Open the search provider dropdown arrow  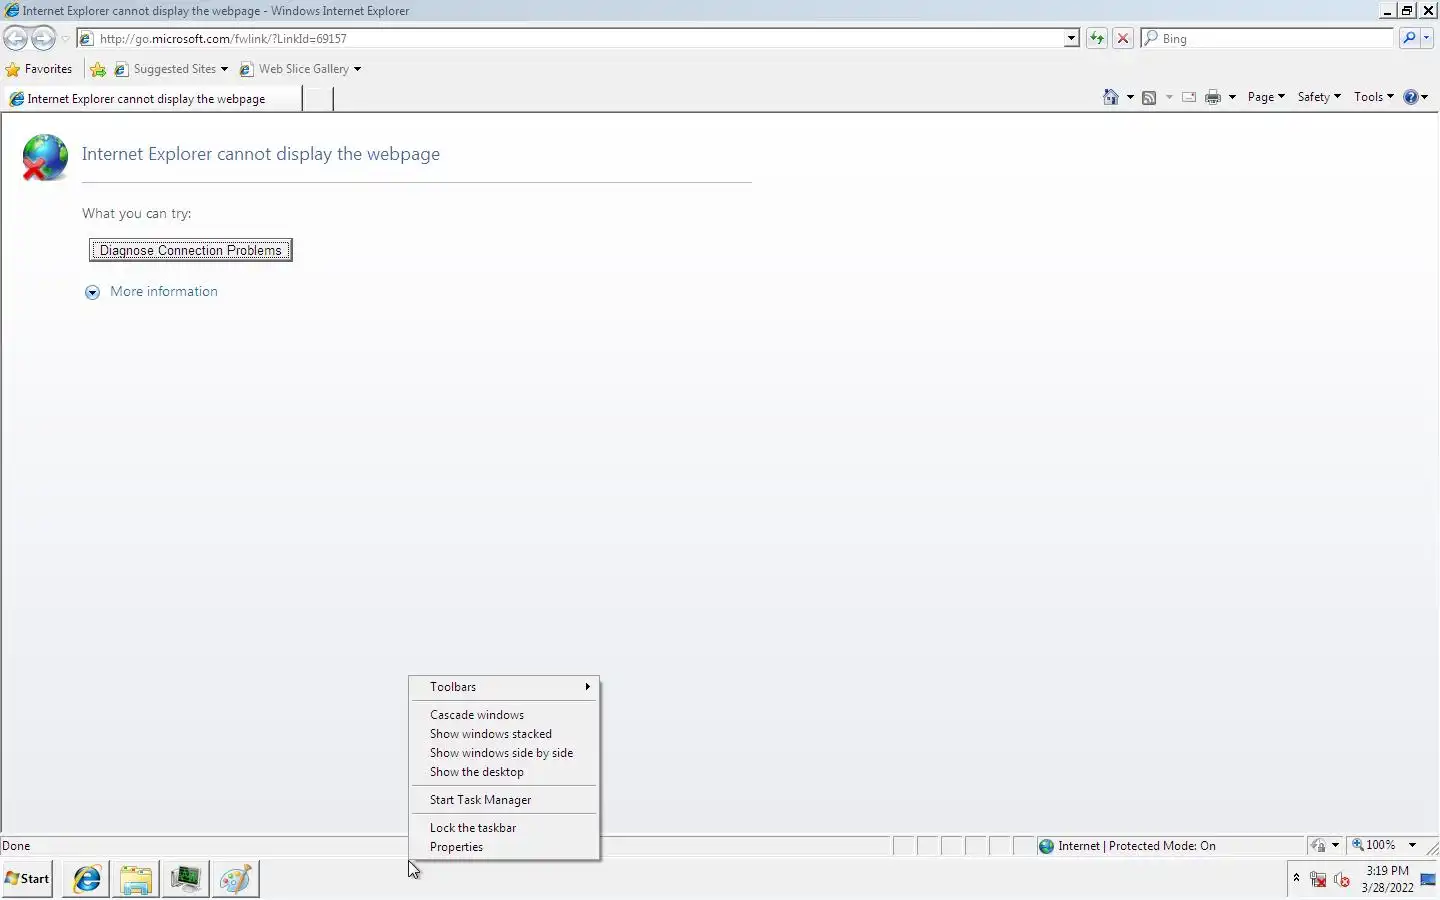coord(1427,39)
